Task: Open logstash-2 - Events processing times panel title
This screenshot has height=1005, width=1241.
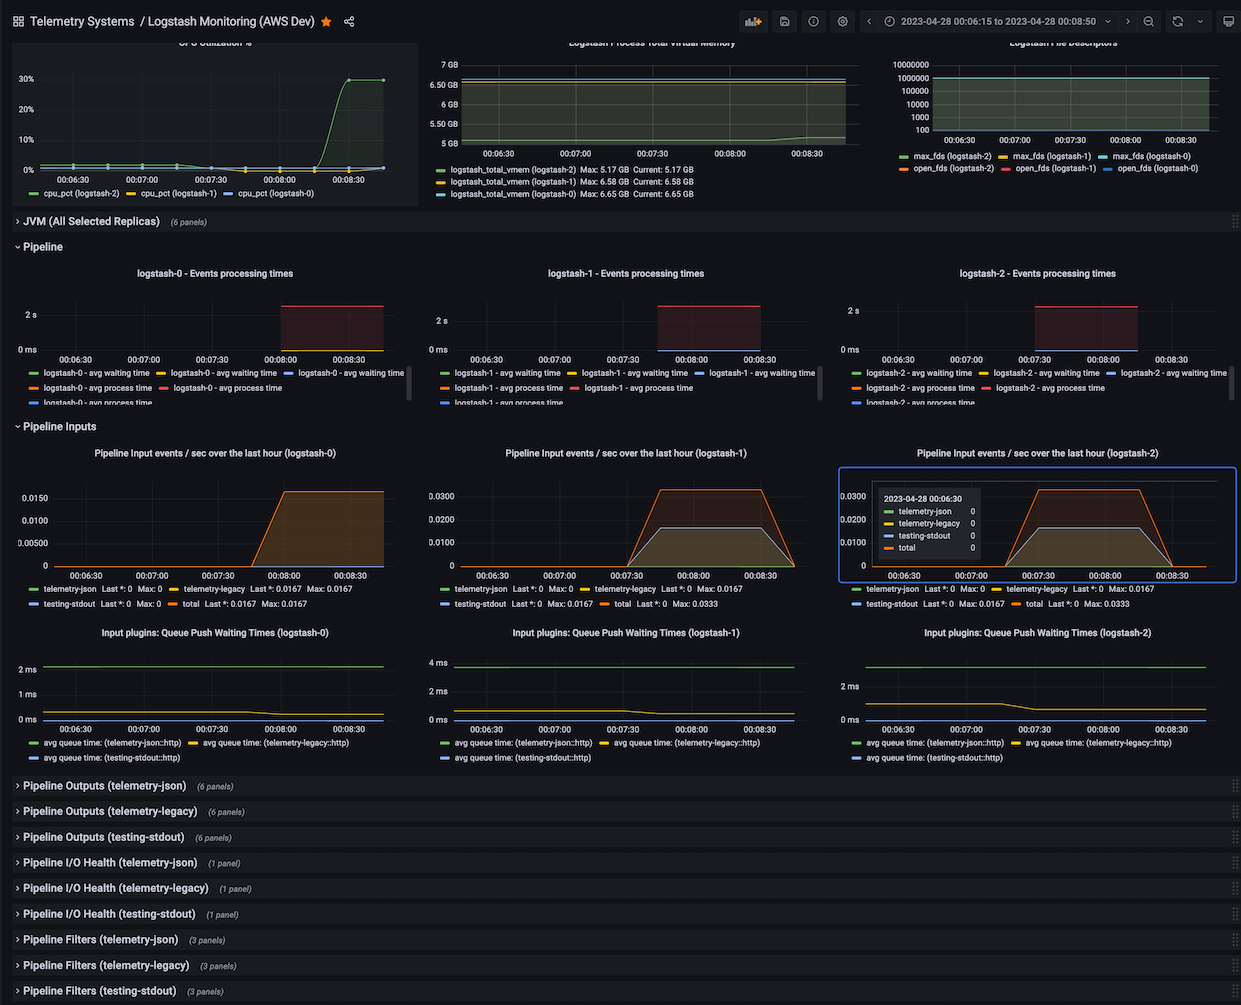Action: (x=1037, y=273)
